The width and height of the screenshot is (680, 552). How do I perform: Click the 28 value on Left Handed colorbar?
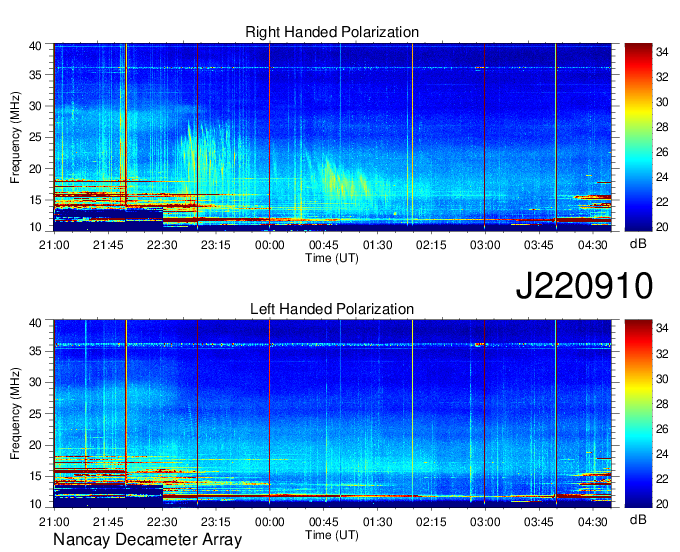(662, 404)
